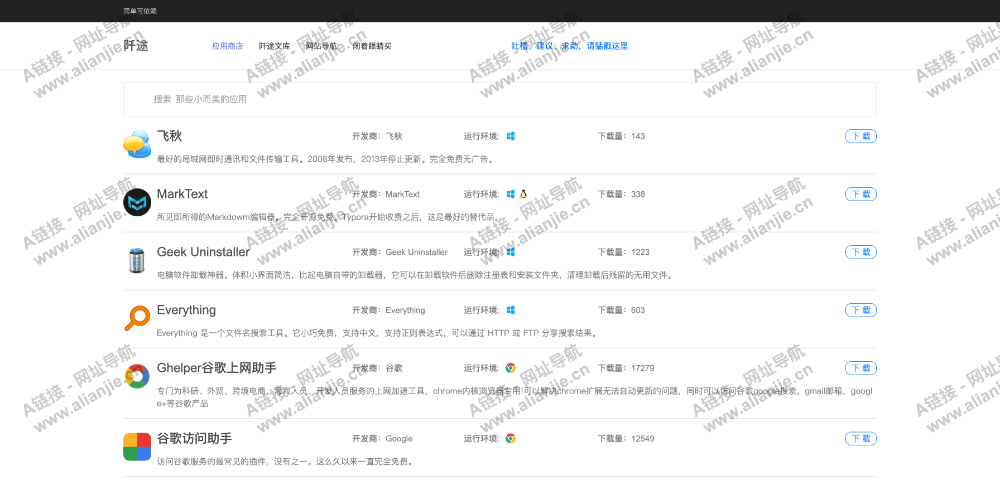Click the 飞秋 app icon
This screenshot has height=485, width=1000.
pos(137,145)
